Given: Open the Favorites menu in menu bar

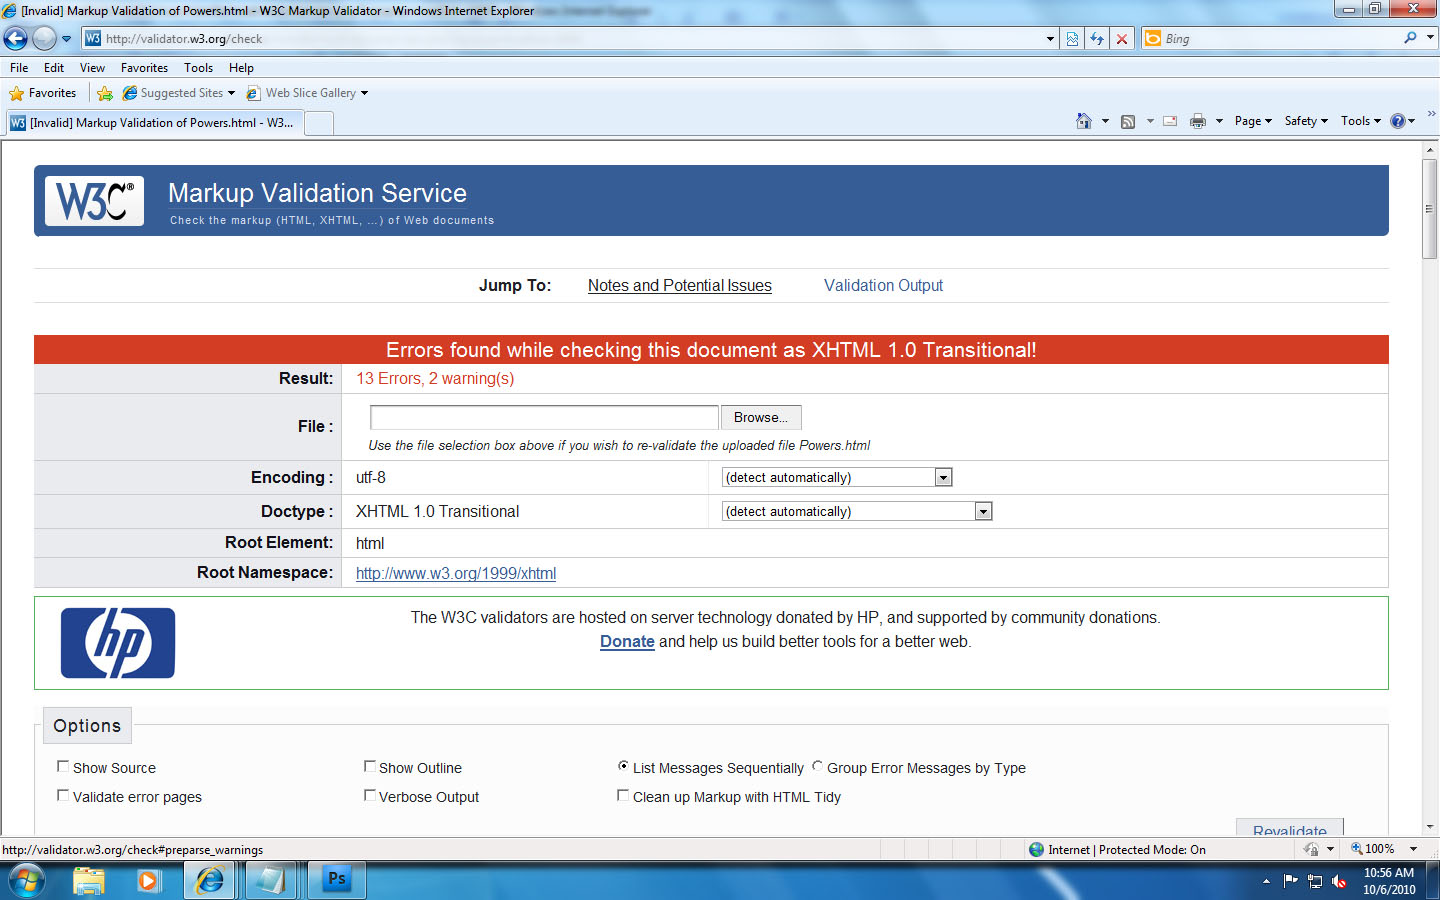Looking at the screenshot, I should [144, 68].
